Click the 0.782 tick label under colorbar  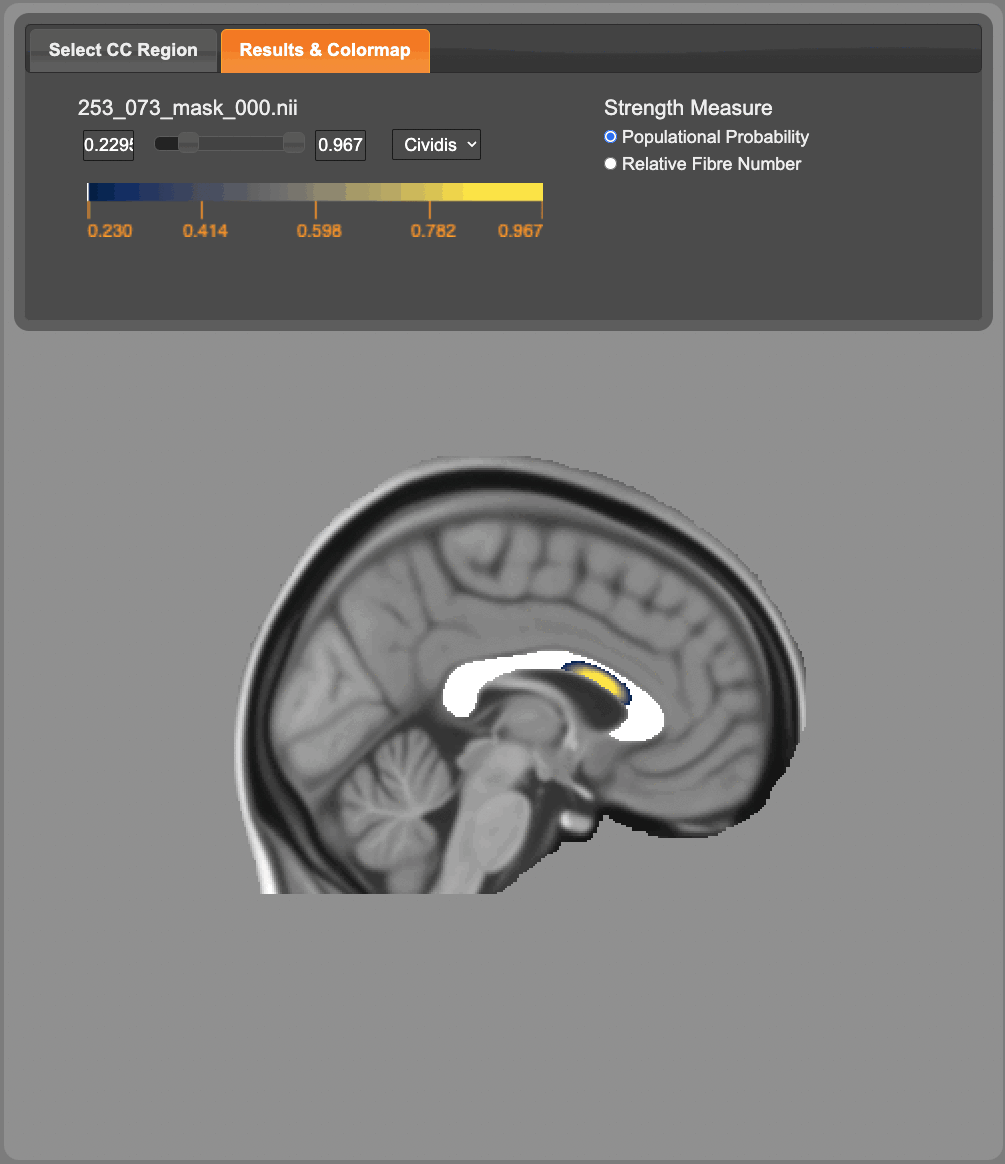click(x=433, y=231)
